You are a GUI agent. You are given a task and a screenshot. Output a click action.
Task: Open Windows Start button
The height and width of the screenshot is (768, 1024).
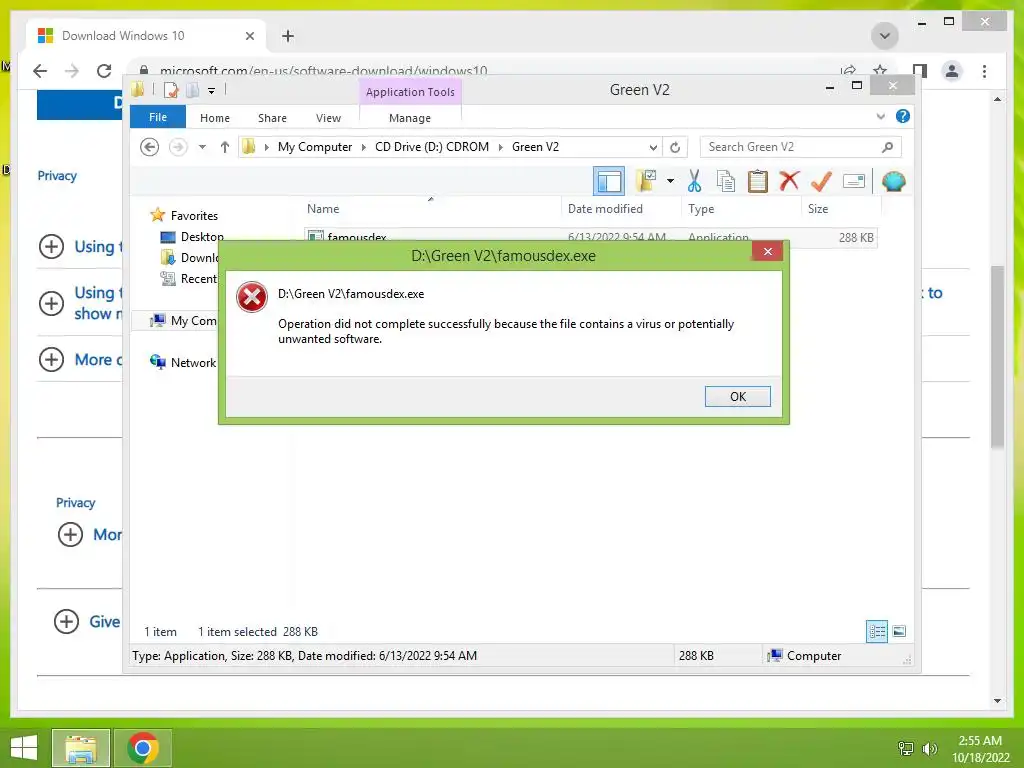click(x=24, y=748)
